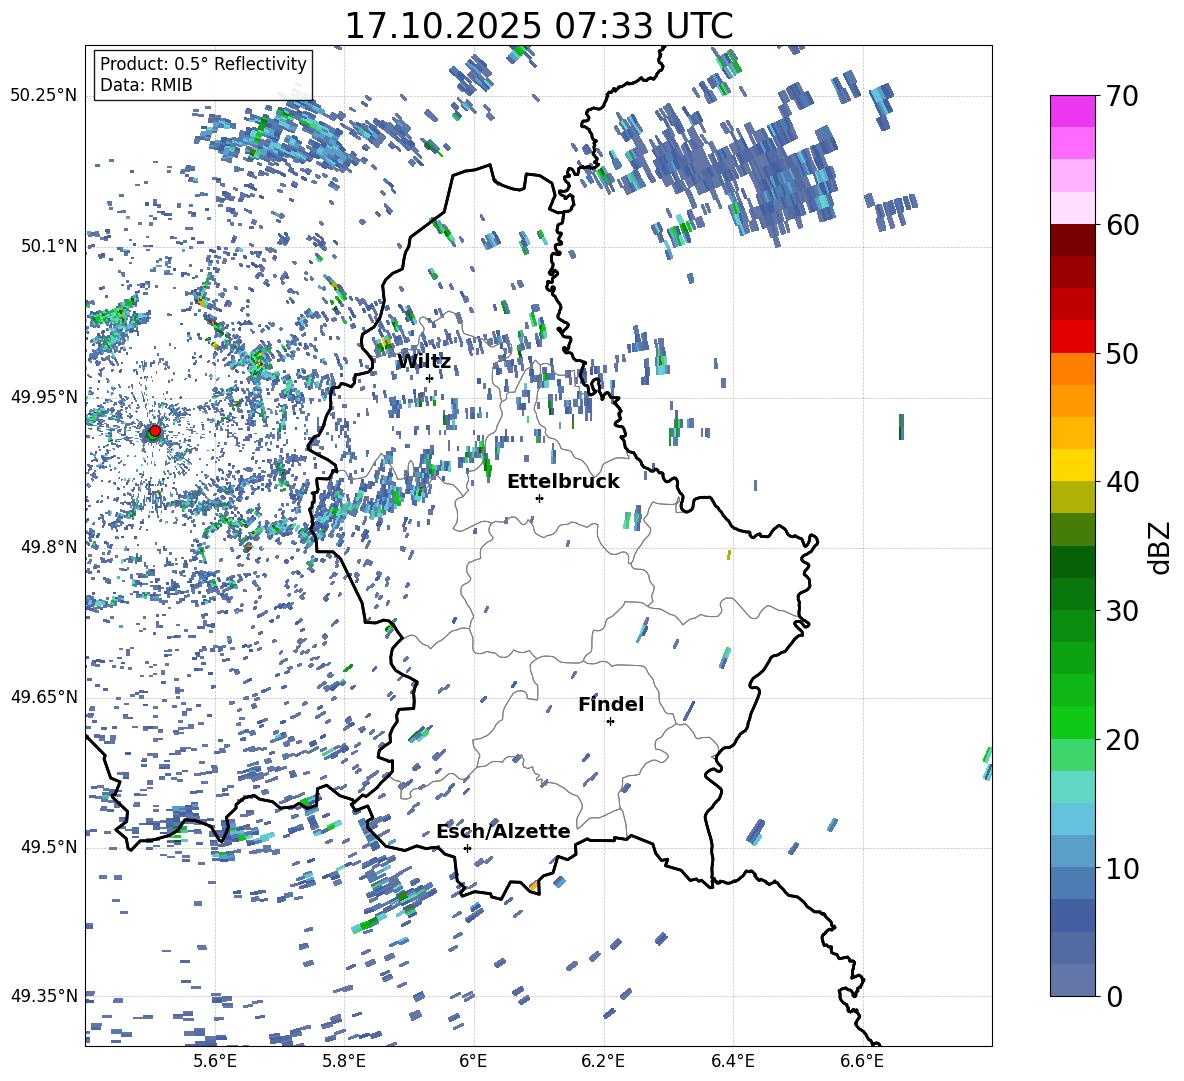Click the timestamp title 17.10.2025 07:33 UTC

click(x=538, y=26)
